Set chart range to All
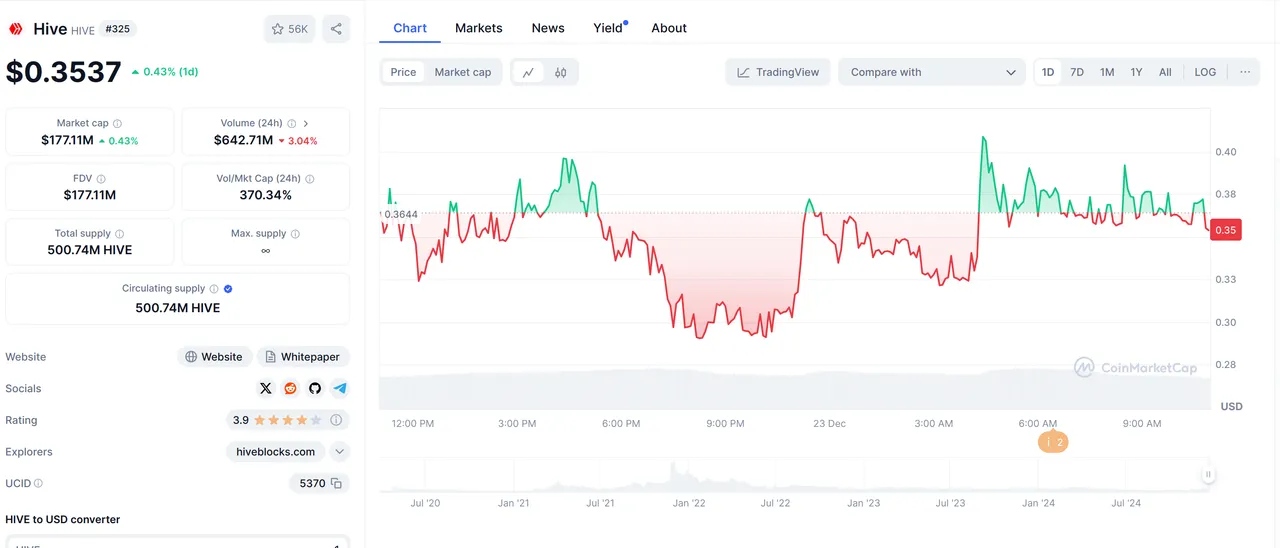Screen dimensions: 1280x548 tap(1165, 72)
